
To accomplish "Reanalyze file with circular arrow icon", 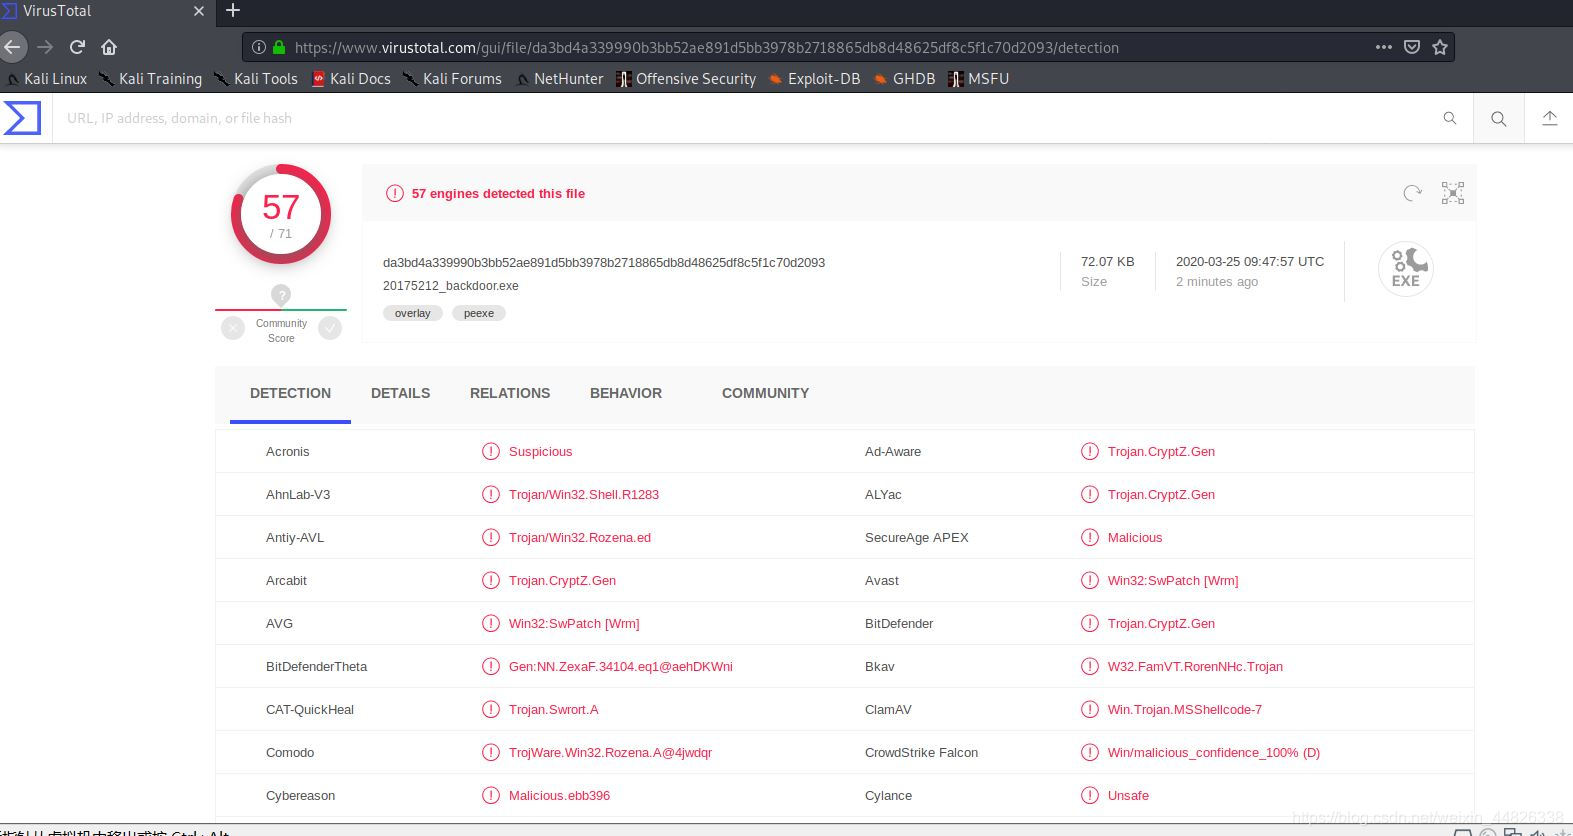I will coord(1412,193).
